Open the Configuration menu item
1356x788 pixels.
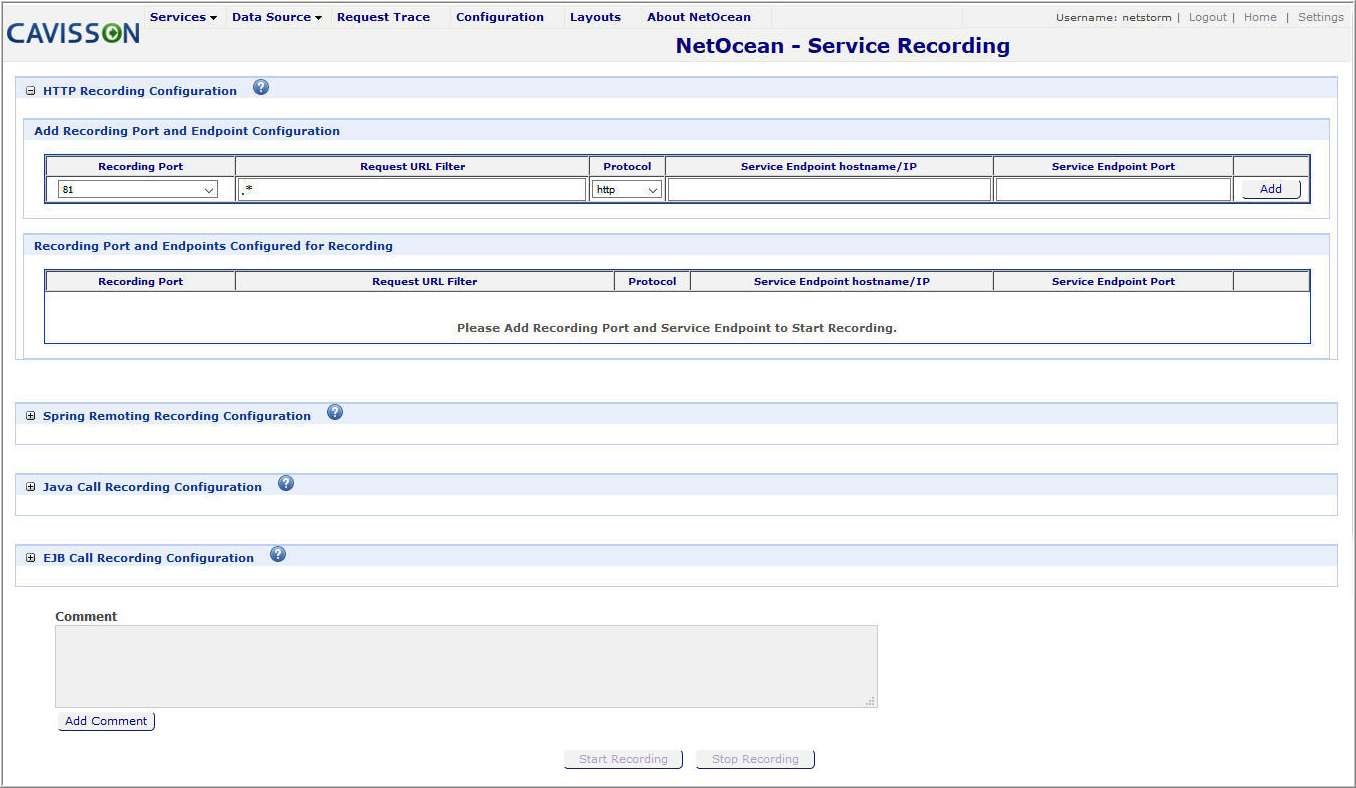(500, 17)
